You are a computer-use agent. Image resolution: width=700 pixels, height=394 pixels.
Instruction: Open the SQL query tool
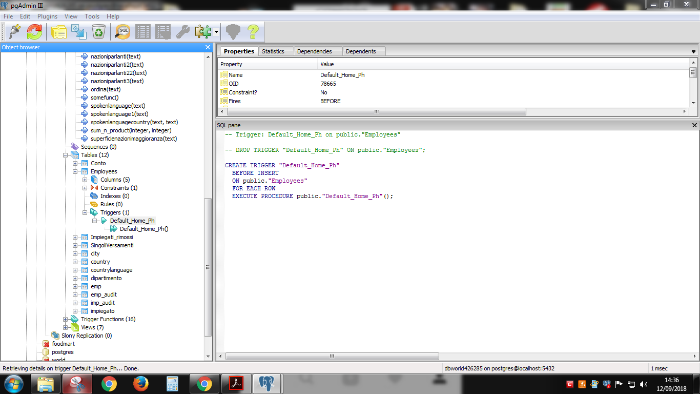[x=122, y=32]
